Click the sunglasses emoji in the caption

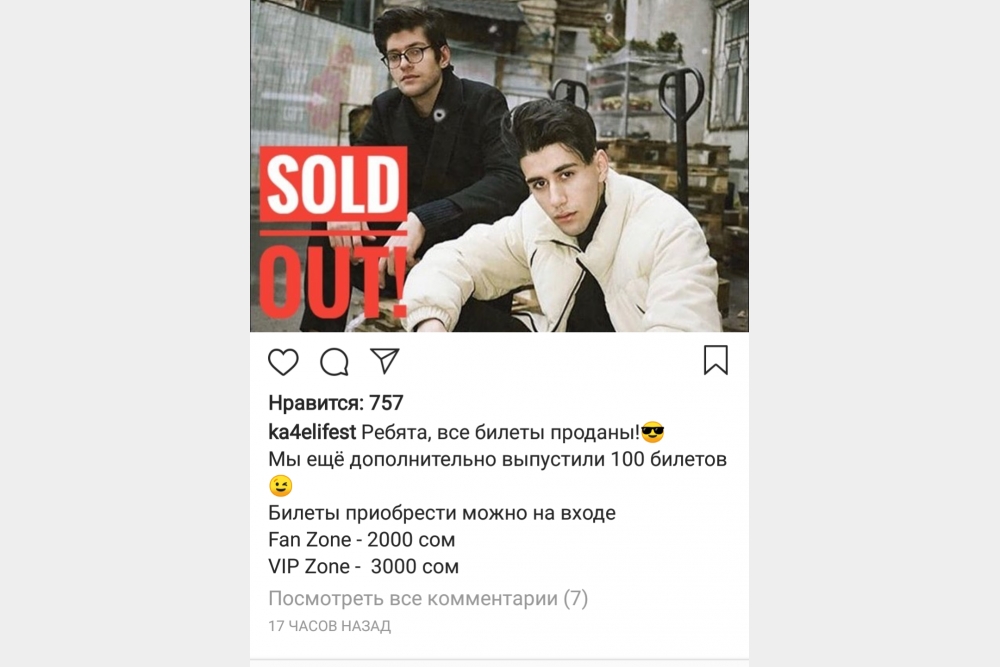point(652,433)
